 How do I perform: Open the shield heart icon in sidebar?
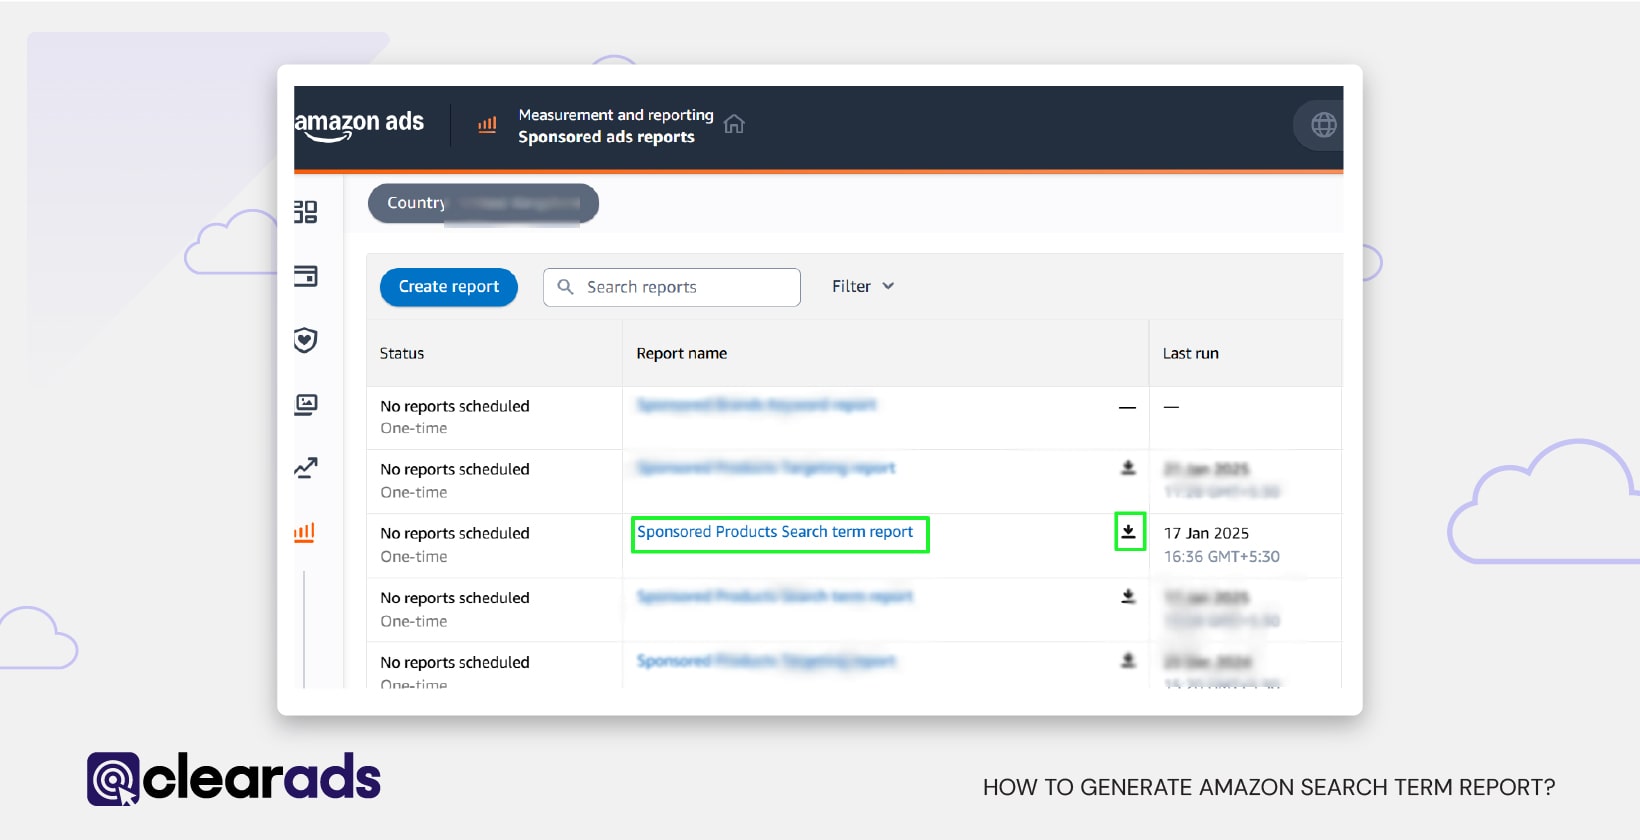[x=306, y=340]
